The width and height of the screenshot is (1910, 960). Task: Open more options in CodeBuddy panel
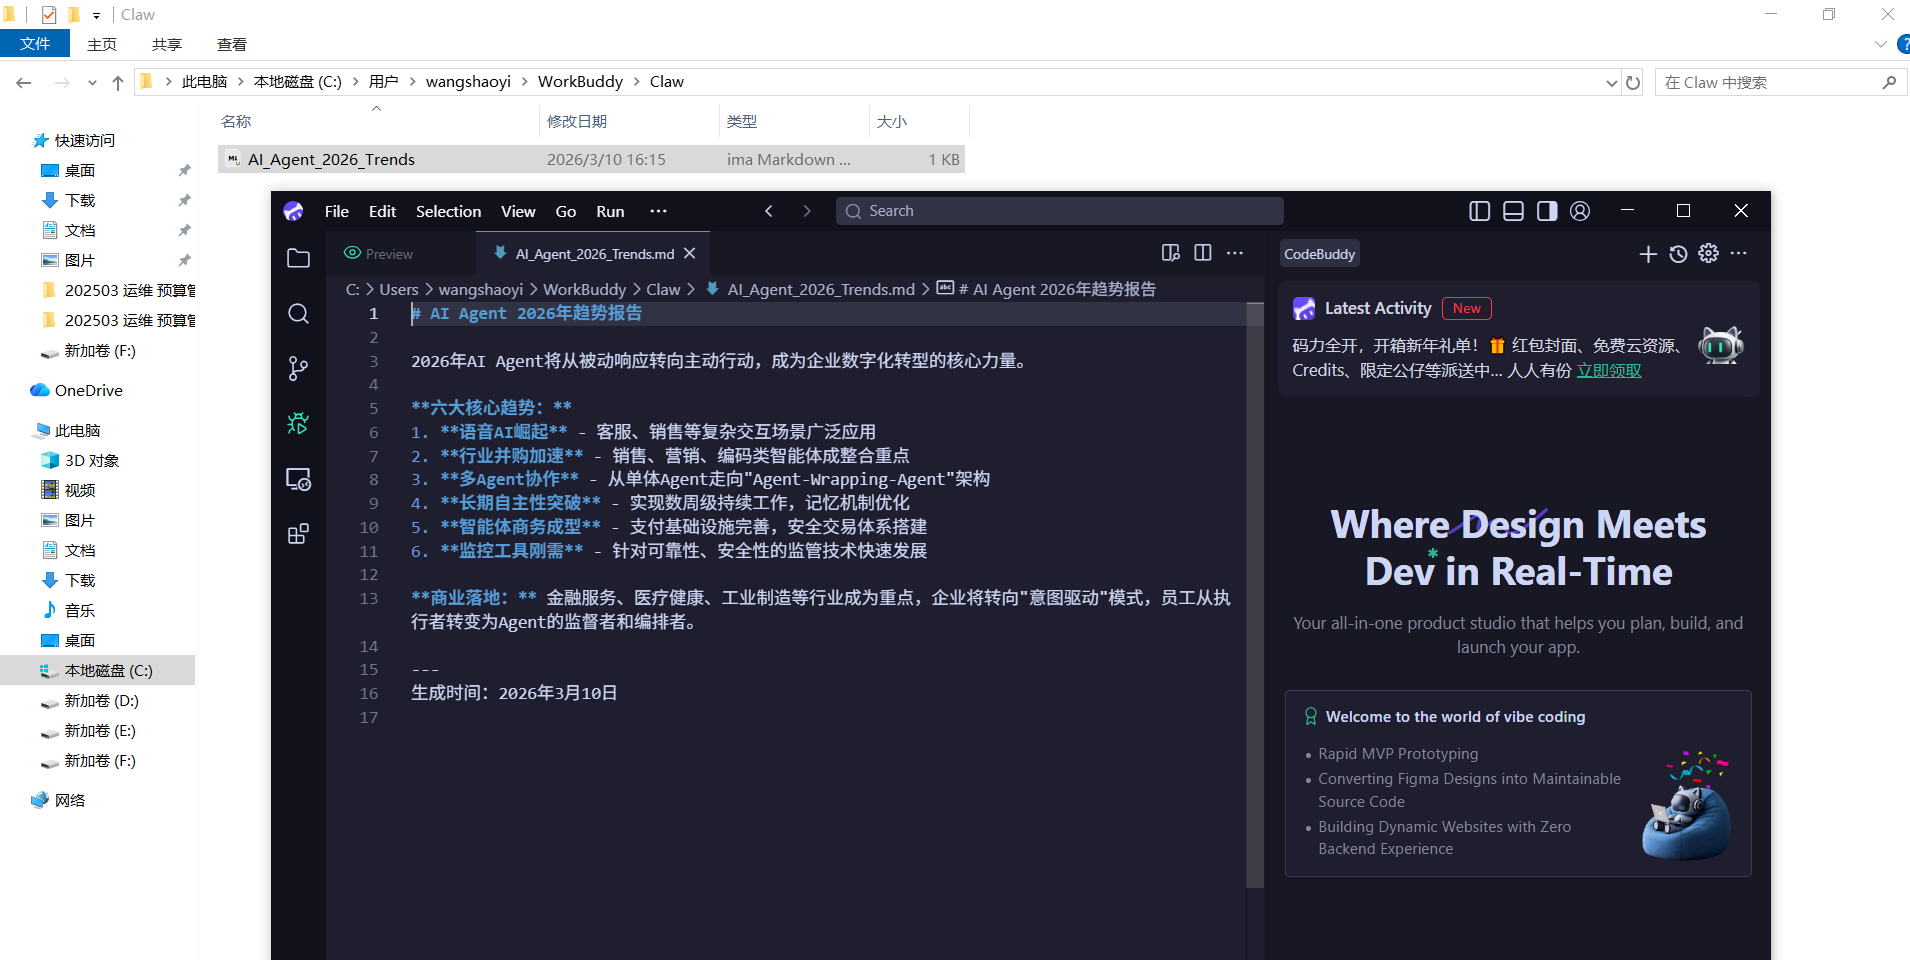coord(1739,253)
